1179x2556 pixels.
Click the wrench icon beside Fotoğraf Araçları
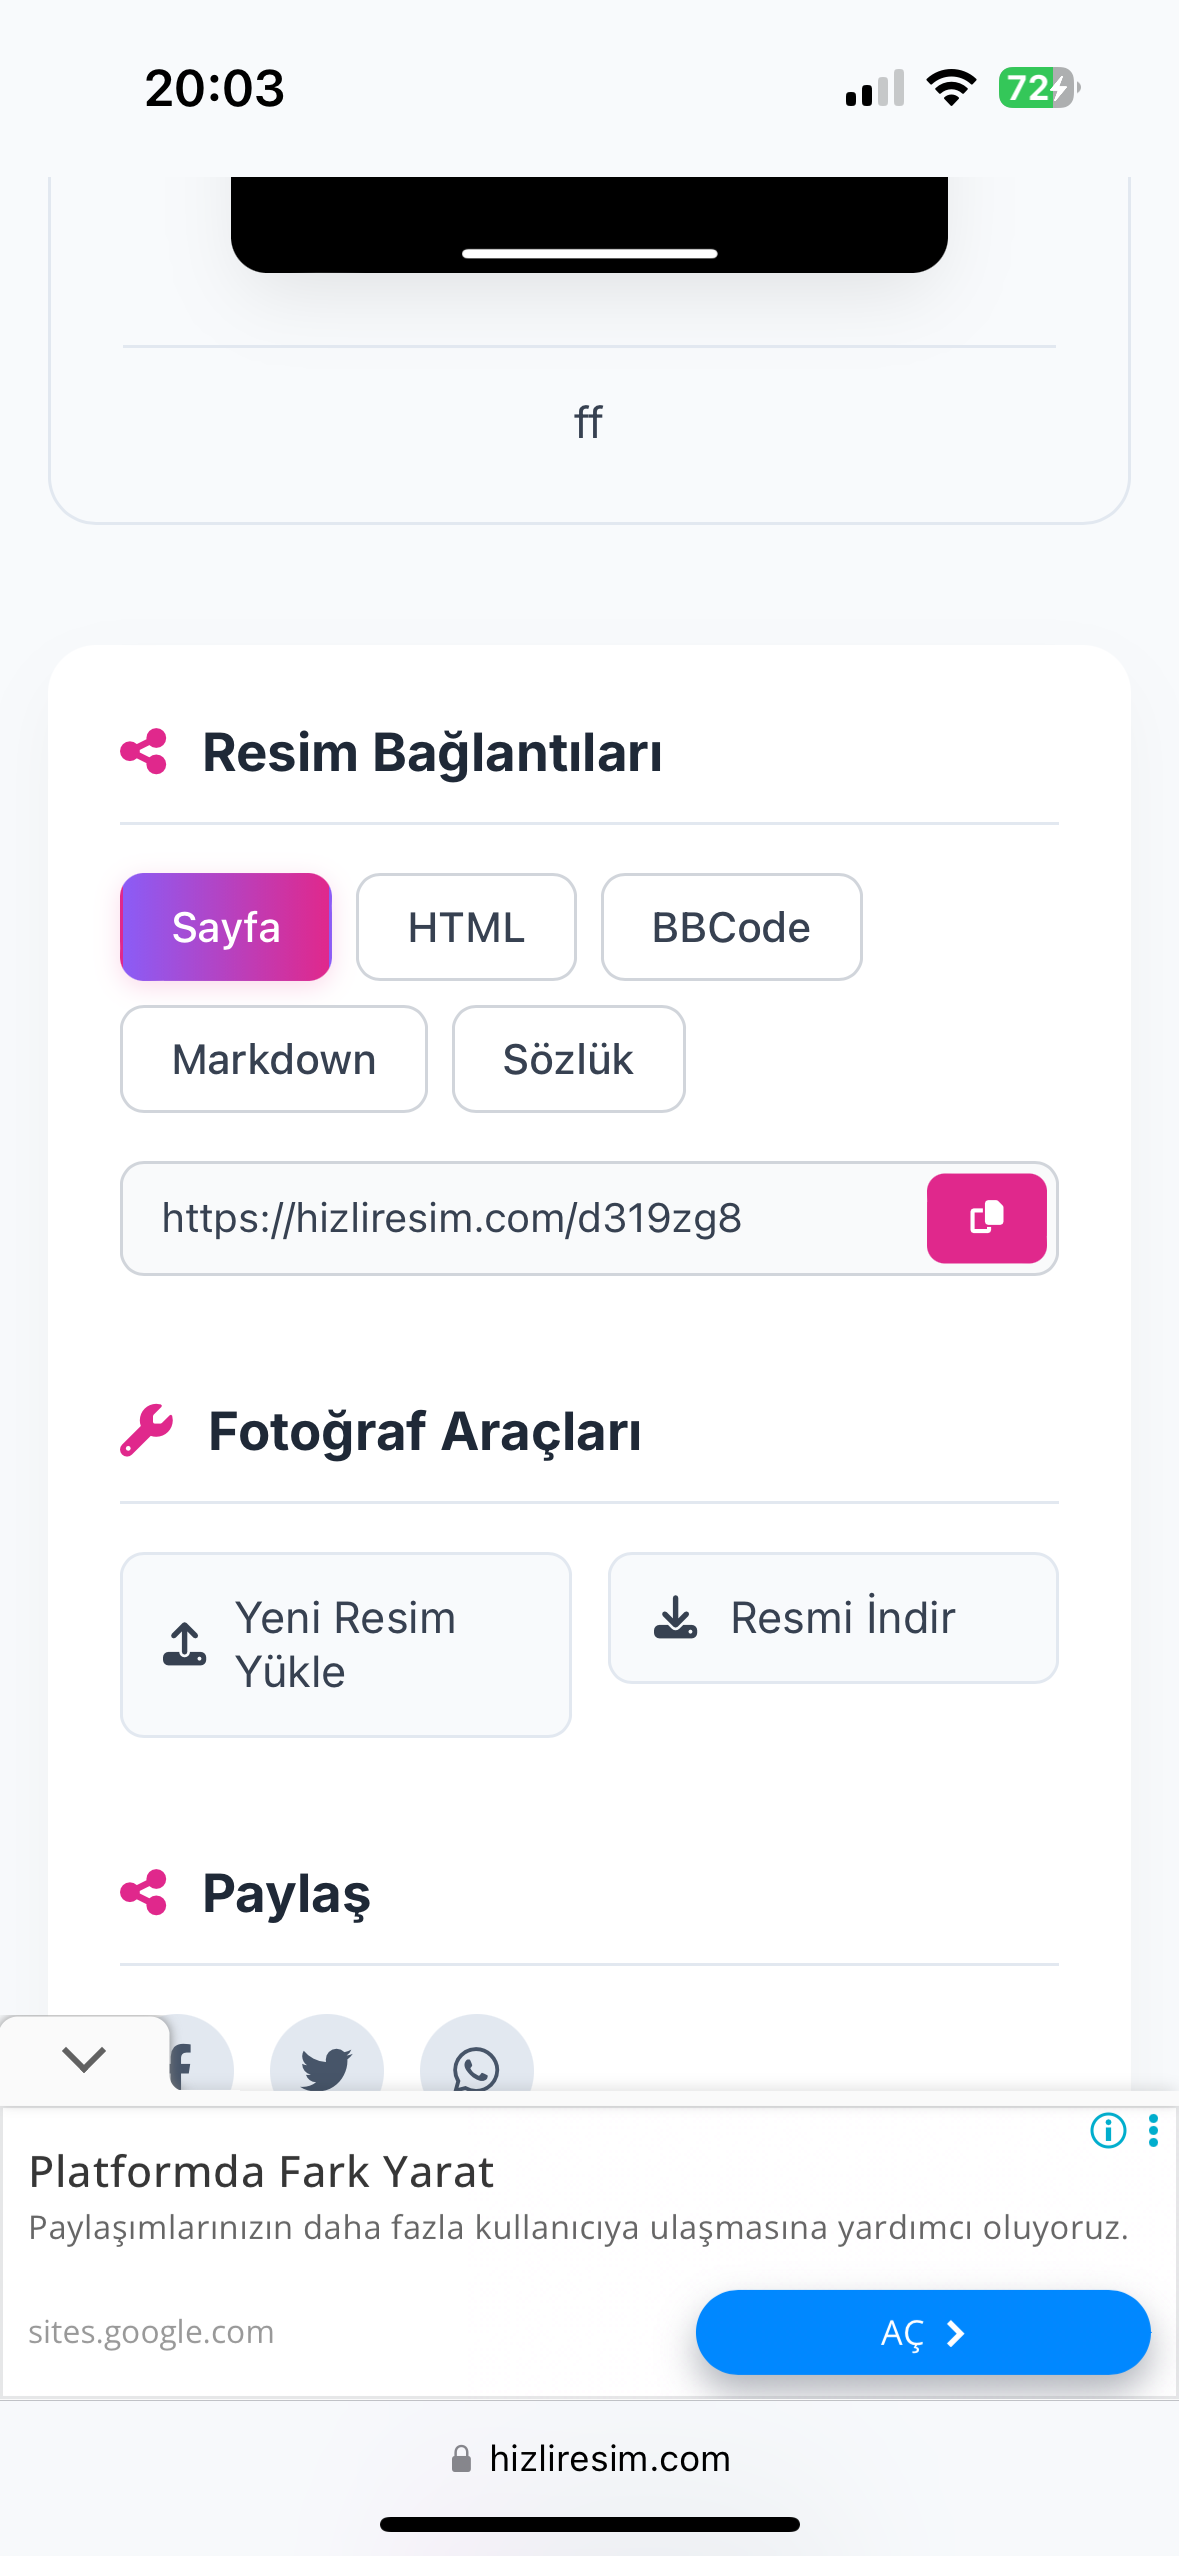tap(146, 1430)
